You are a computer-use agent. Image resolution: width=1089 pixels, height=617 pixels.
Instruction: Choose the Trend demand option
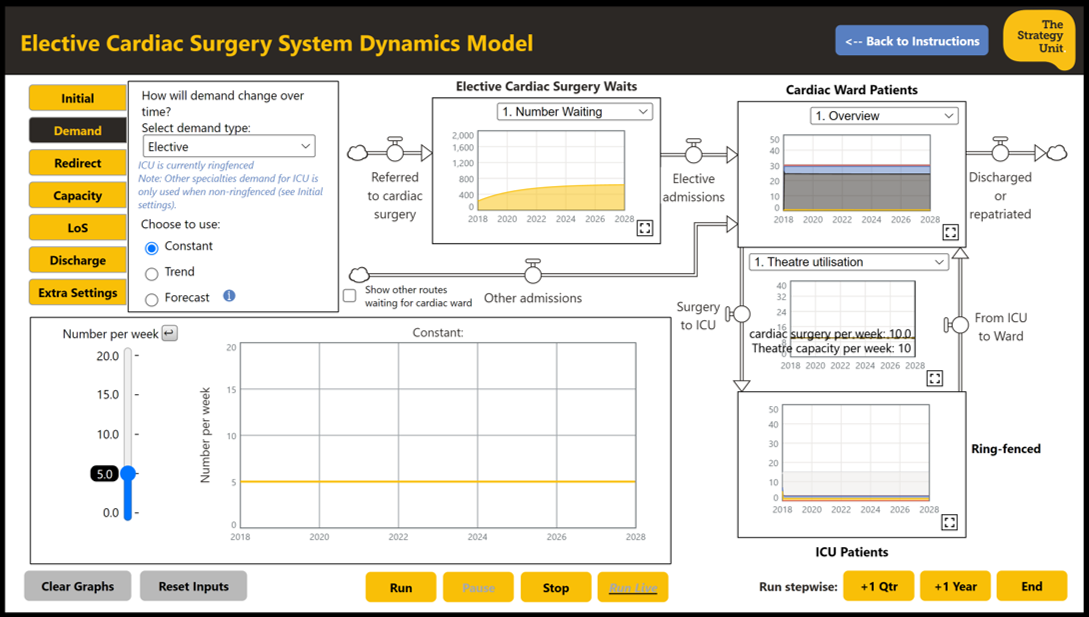coord(152,273)
